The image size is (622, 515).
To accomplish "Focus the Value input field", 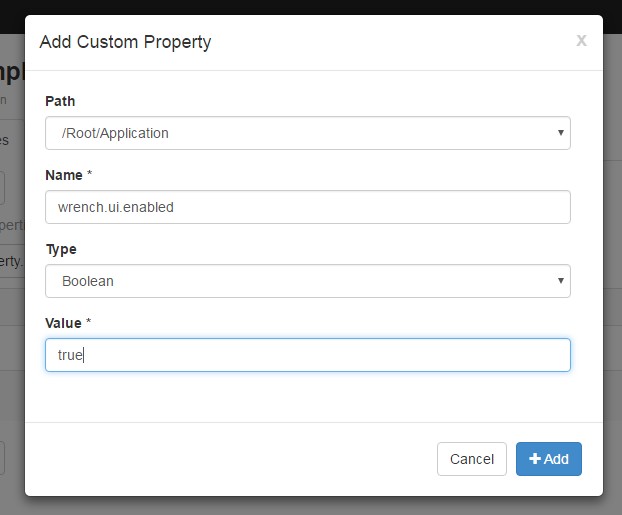I will (307, 355).
